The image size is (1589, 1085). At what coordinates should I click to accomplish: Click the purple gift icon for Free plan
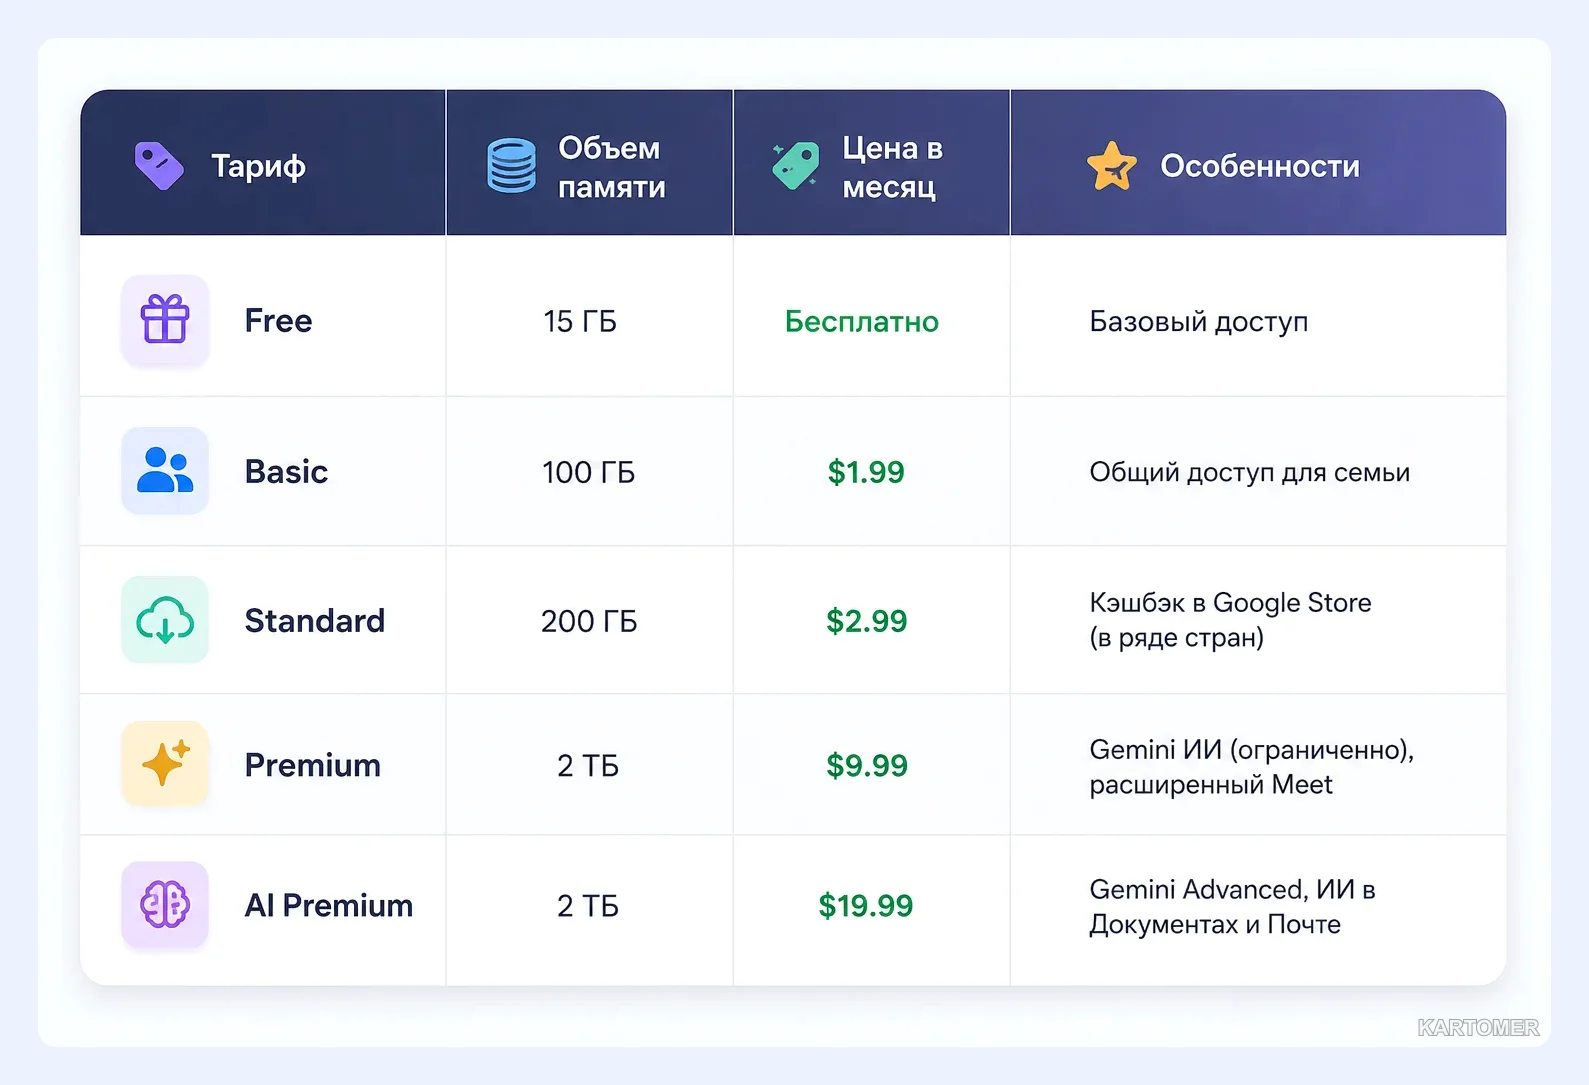[x=165, y=320]
